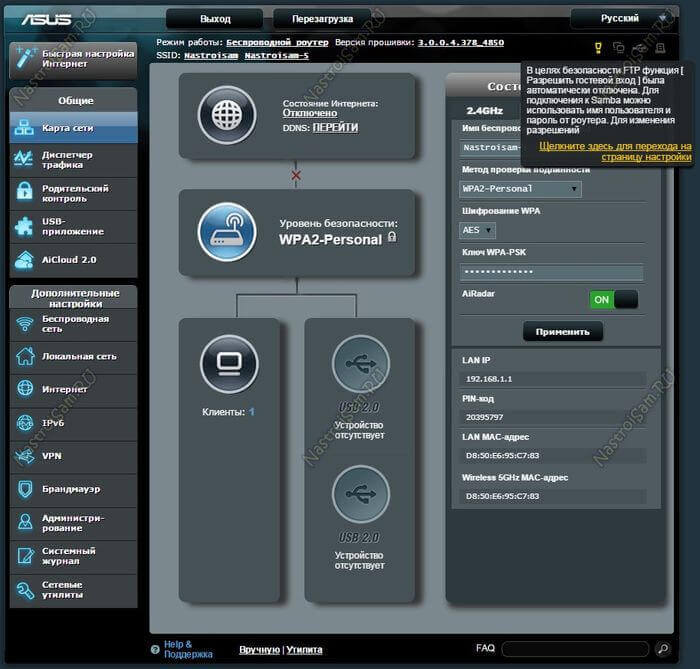Click the yellow notification alert icon
700x669 pixels.
pos(598,48)
